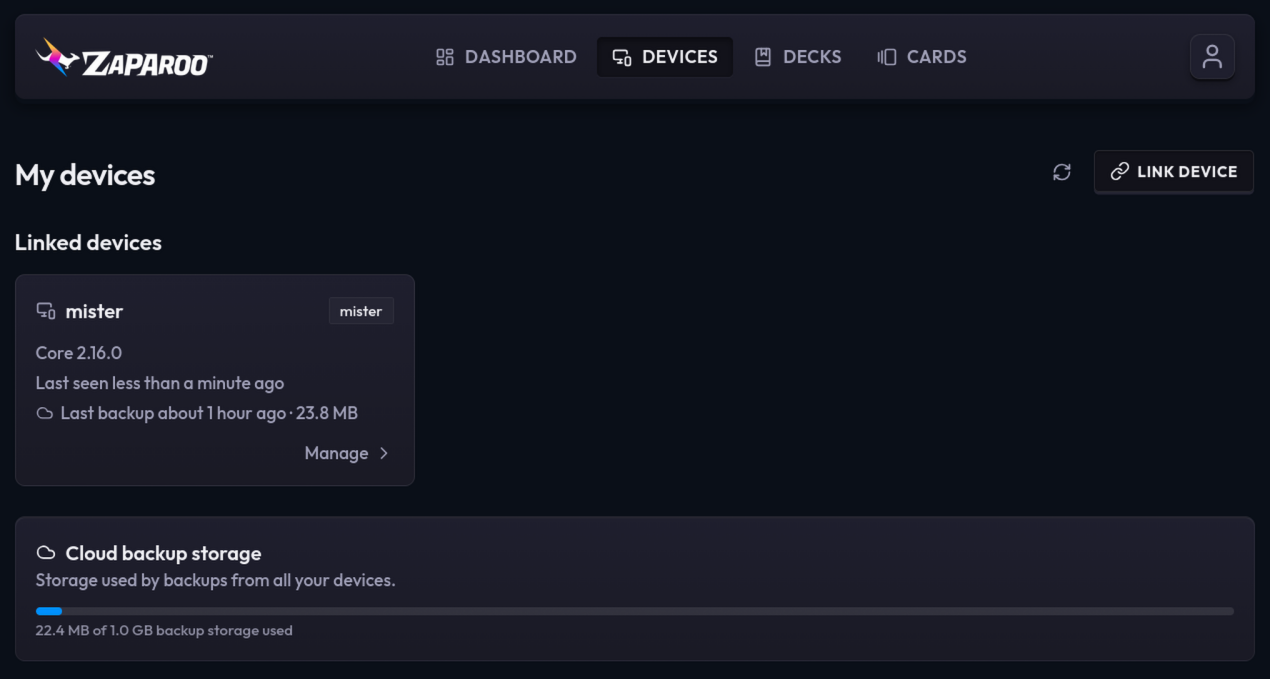Click the Cloud backup storage heading

click(x=163, y=553)
